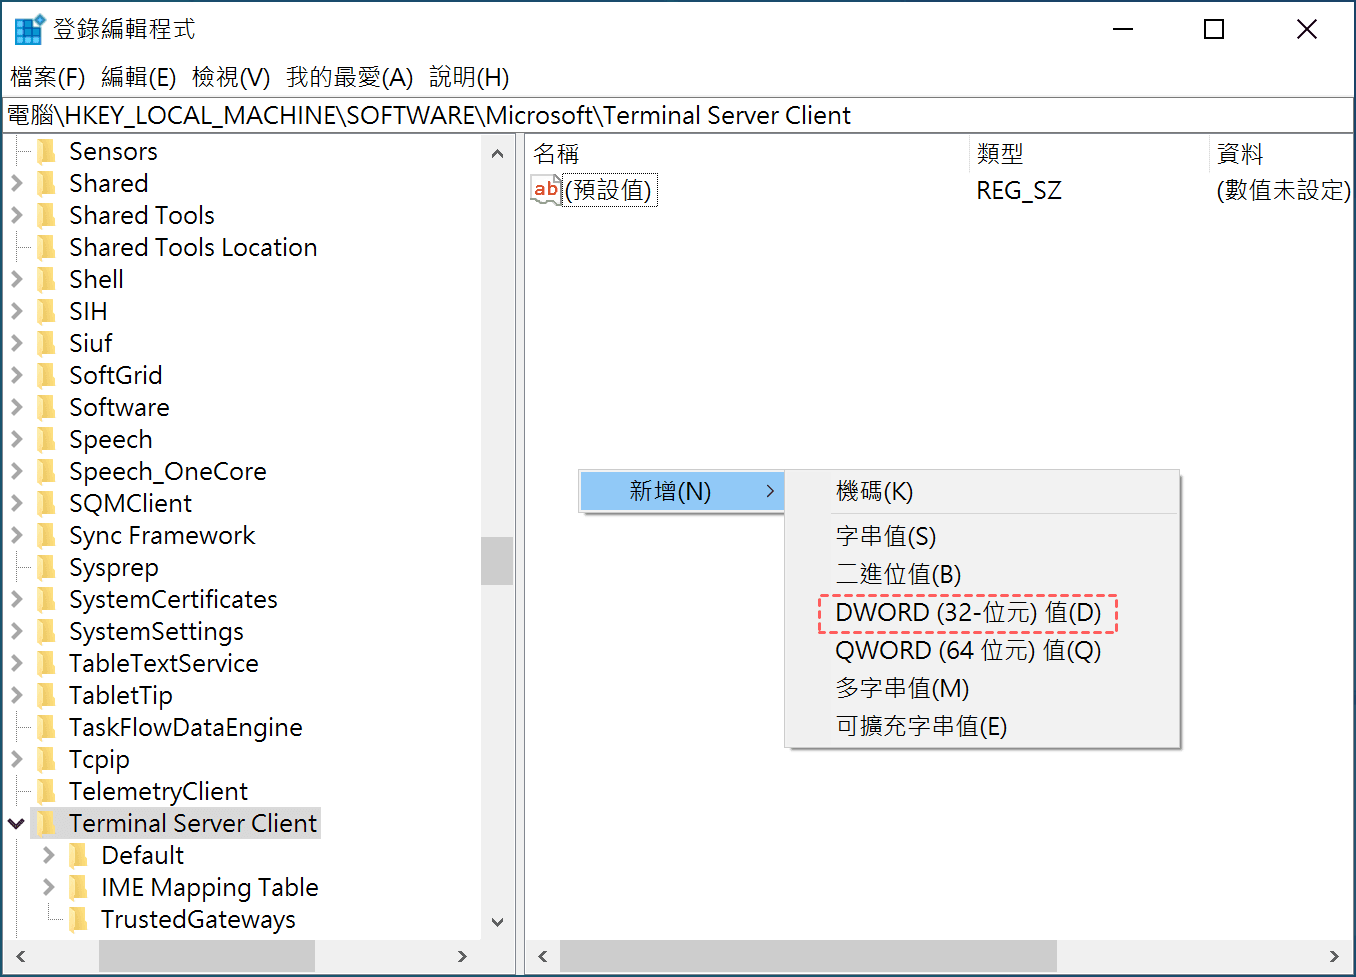Click the Shared Tools folder icon
Image resolution: width=1356 pixels, height=977 pixels.
pos(46,216)
